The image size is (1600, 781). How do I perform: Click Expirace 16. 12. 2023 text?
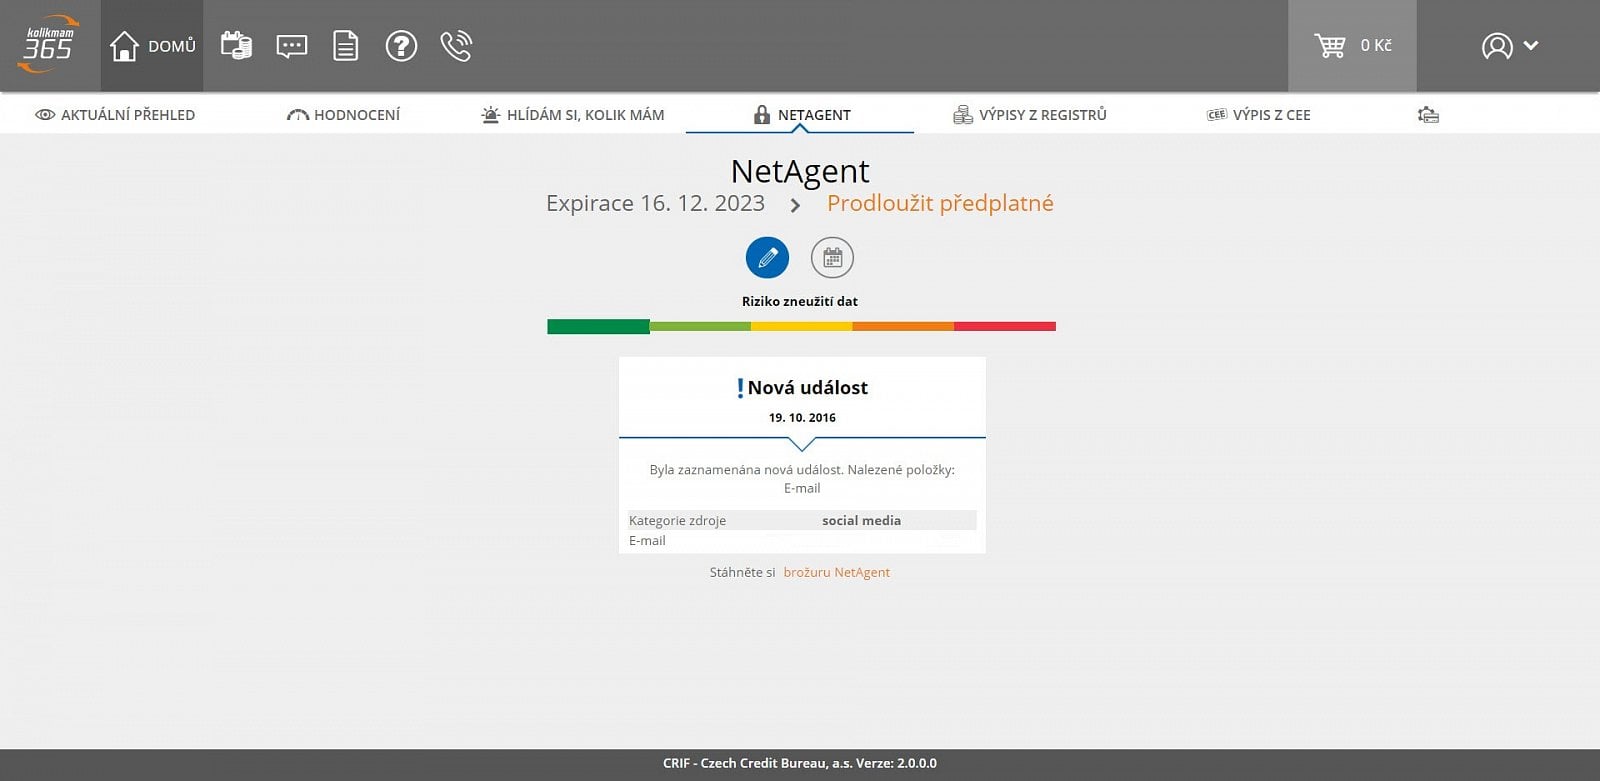655,203
